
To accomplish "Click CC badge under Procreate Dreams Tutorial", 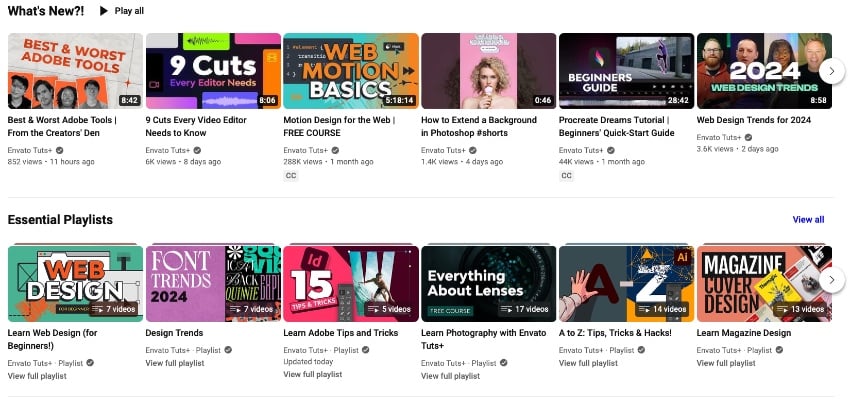I will pos(566,176).
